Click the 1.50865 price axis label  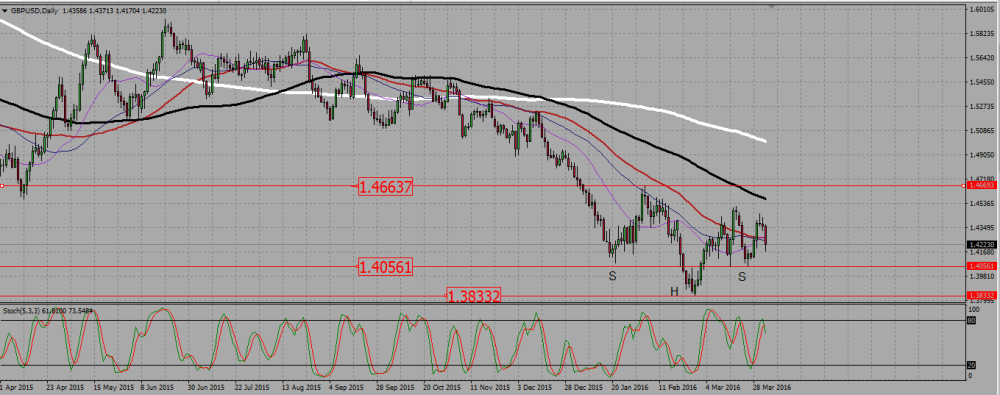click(x=981, y=131)
